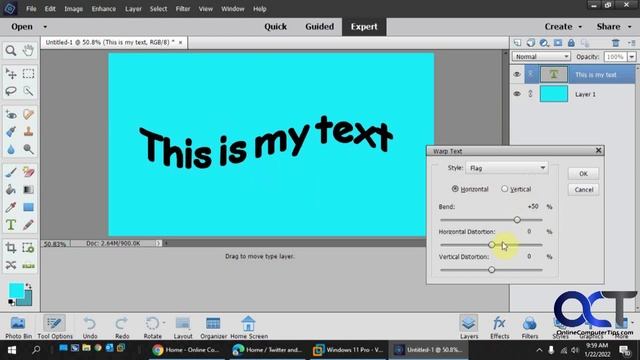Select the Zoom tool

tap(11, 51)
